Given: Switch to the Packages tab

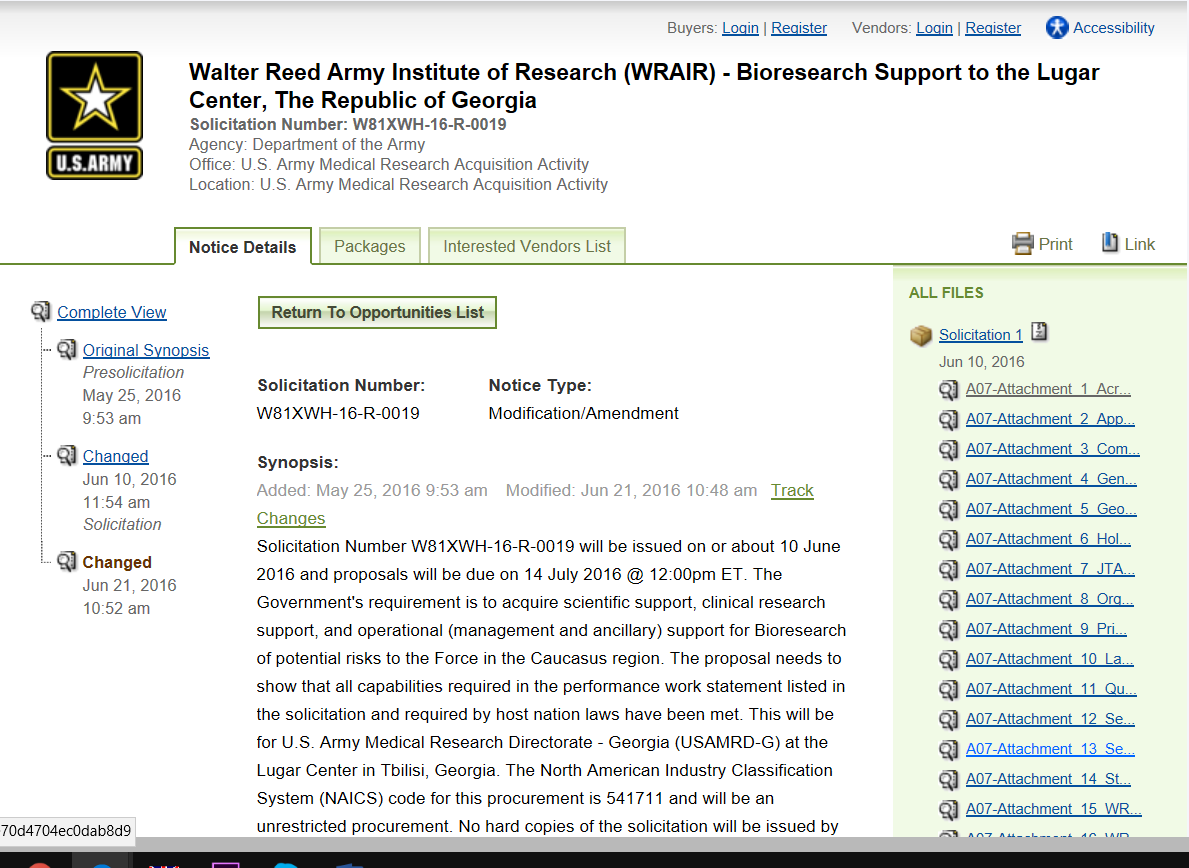Looking at the screenshot, I should [369, 246].
